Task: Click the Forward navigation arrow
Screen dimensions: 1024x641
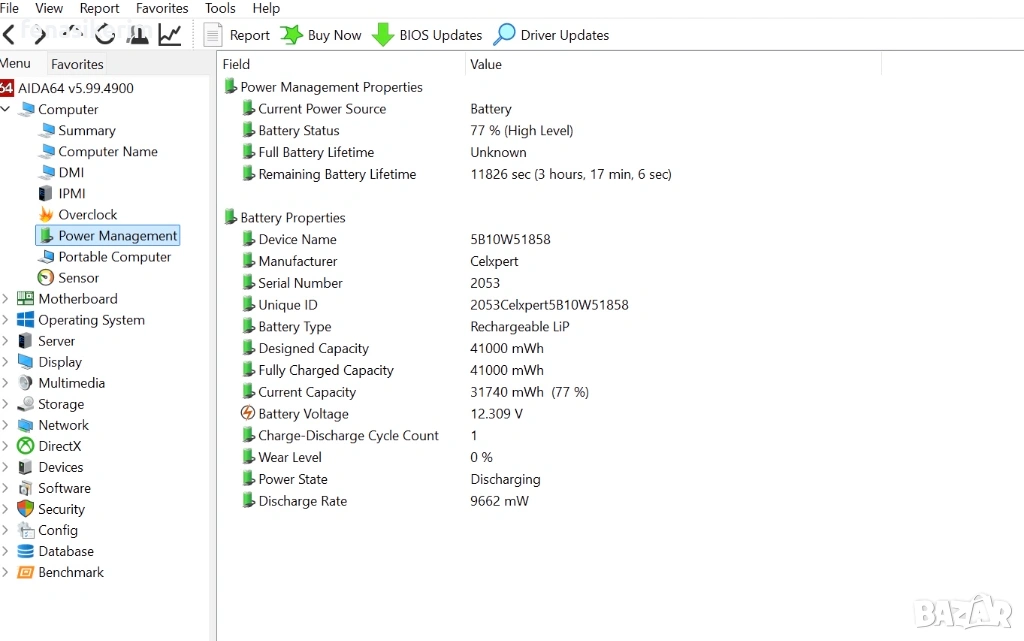Action: point(40,35)
